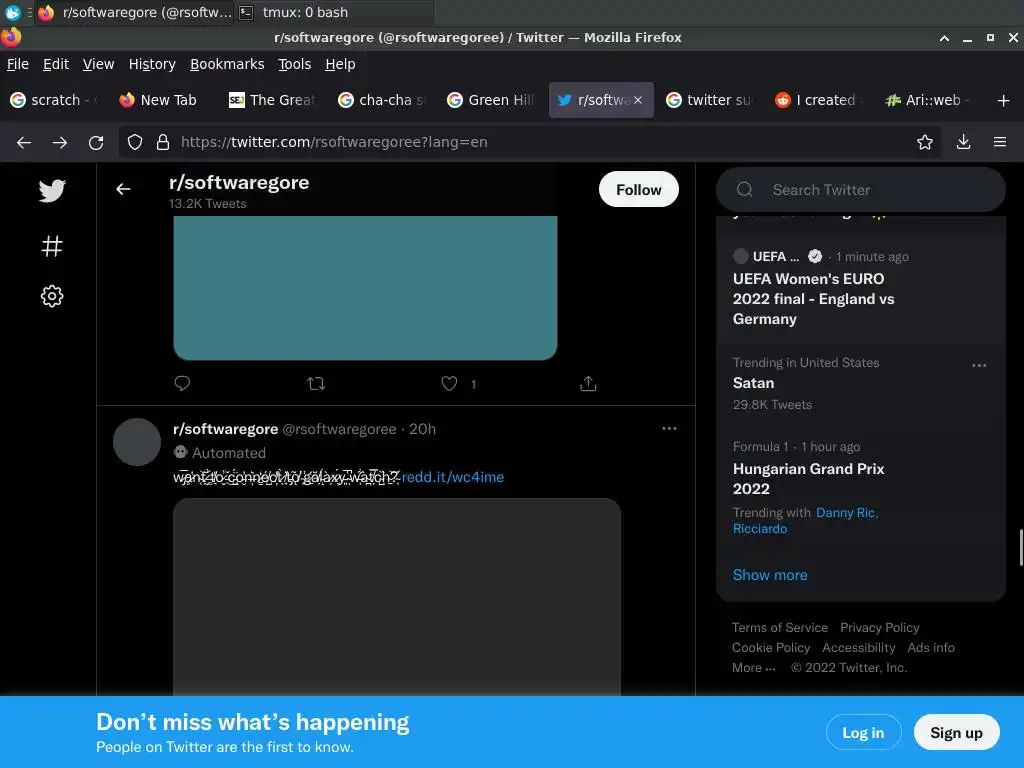This screenshot has width=1024, height=768.
Task: Expand the More footer options
Action: [754, 667]
